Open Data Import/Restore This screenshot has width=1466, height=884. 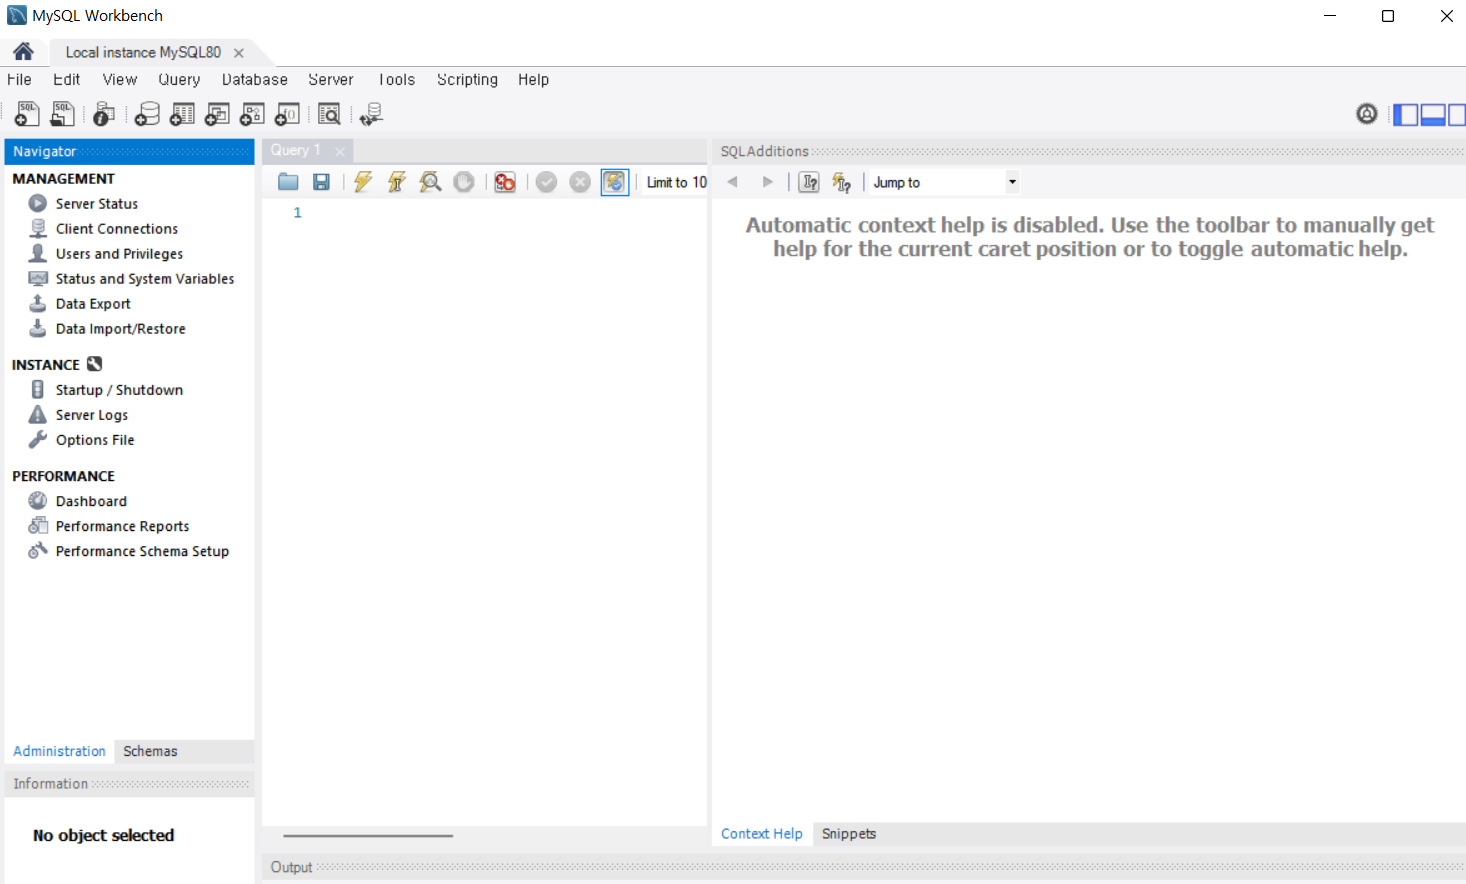(x=120, y=329)
